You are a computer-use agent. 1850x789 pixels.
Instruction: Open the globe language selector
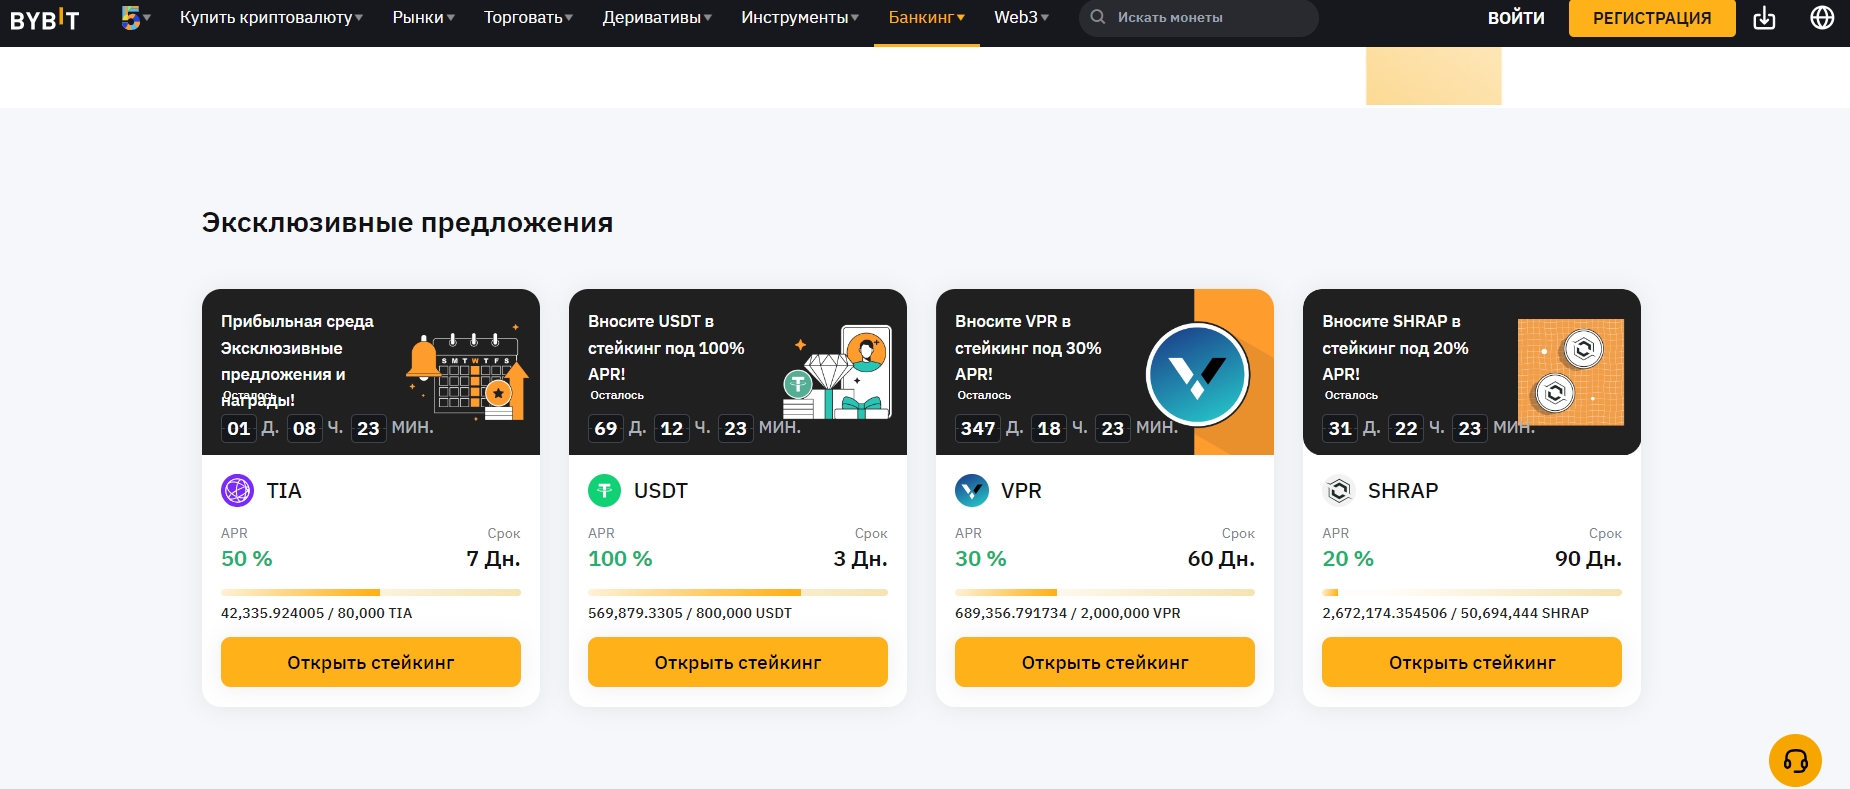click(1822, 17)
